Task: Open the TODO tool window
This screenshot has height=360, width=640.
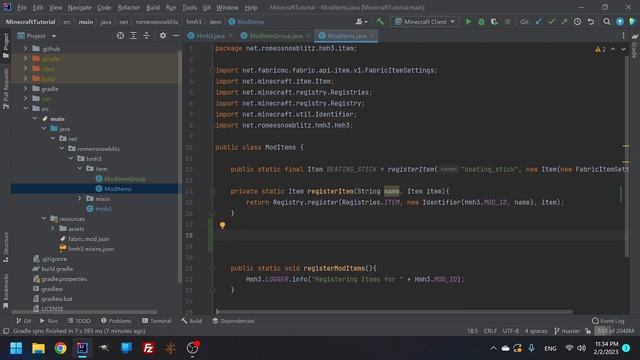Action: tap(79, 321)
